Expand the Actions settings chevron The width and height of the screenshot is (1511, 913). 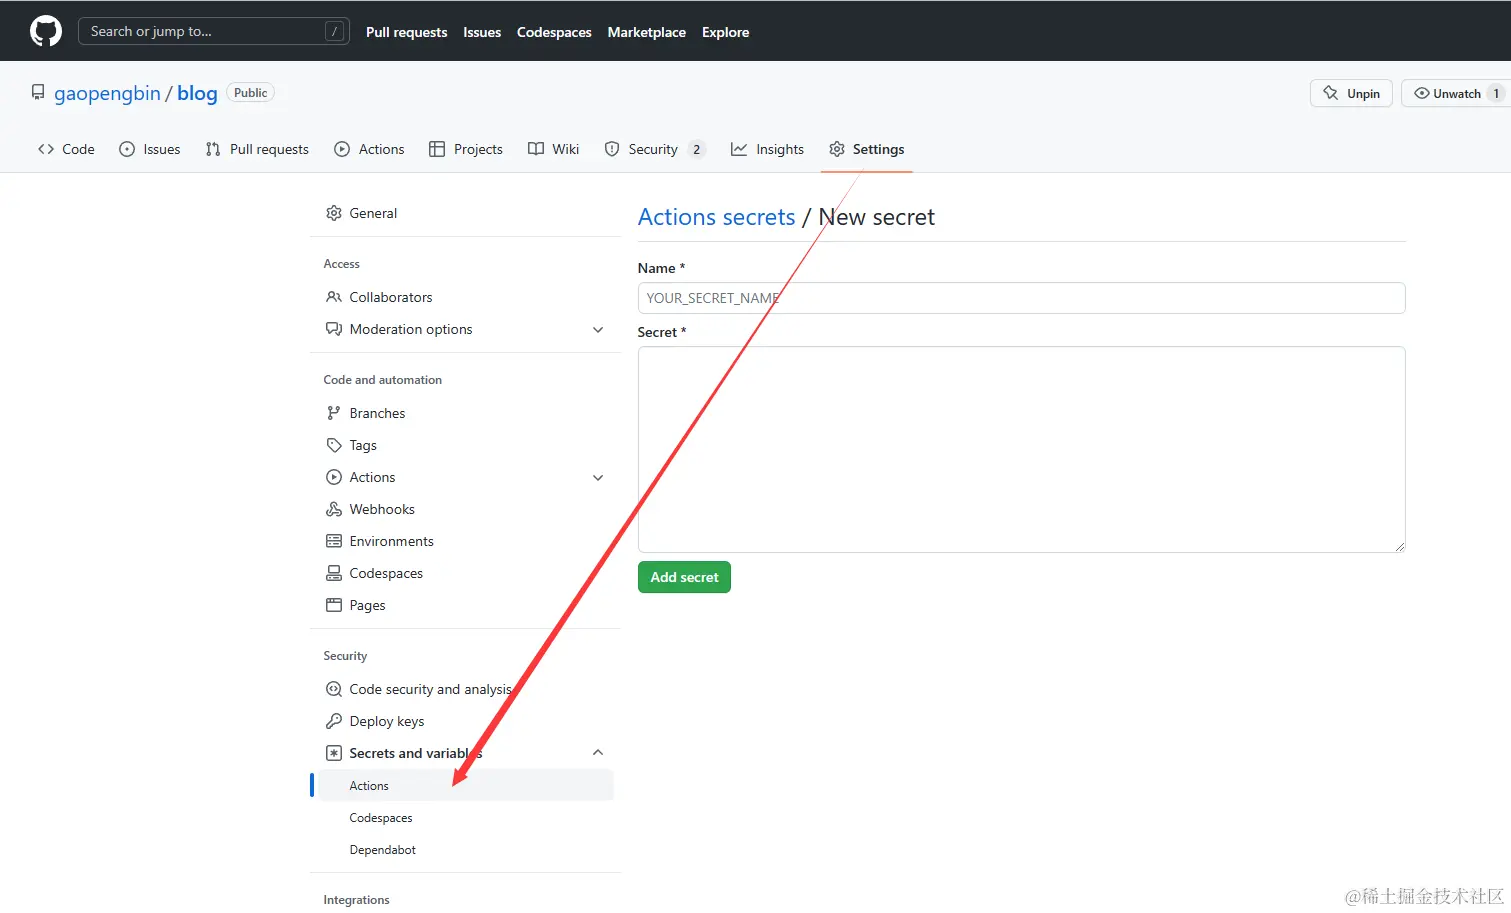(x=598, y=478)
